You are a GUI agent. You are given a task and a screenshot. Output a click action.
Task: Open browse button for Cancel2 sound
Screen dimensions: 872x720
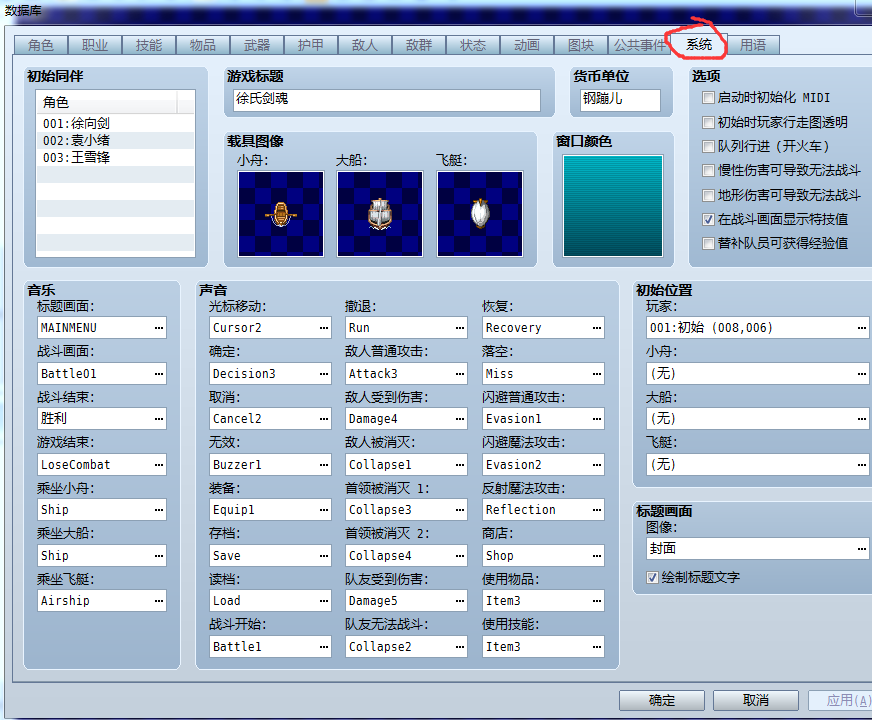(x=324, y=419)
